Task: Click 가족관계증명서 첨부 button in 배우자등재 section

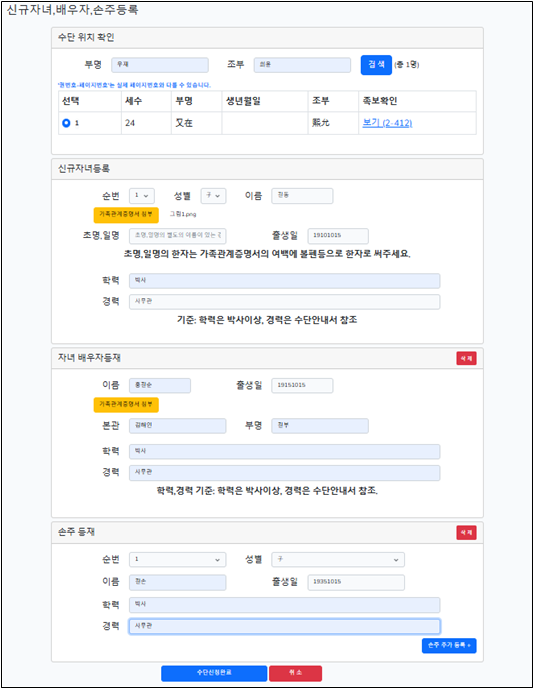Action: click(126, 404)
